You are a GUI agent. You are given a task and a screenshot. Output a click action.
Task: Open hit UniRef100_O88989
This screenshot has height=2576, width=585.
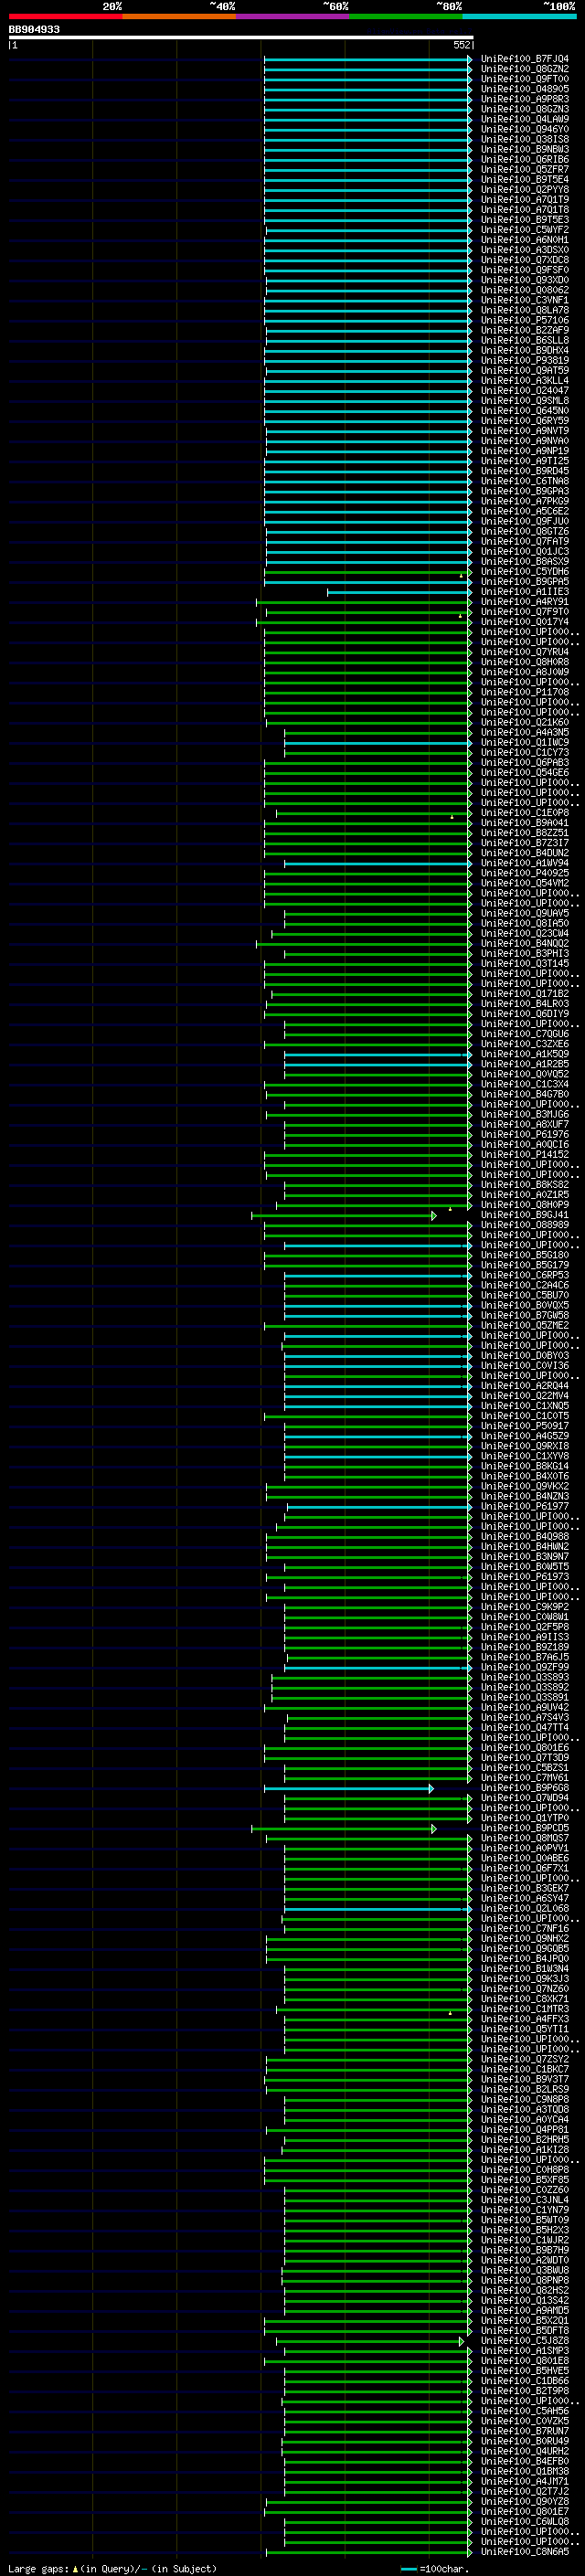pos(525,1225)
